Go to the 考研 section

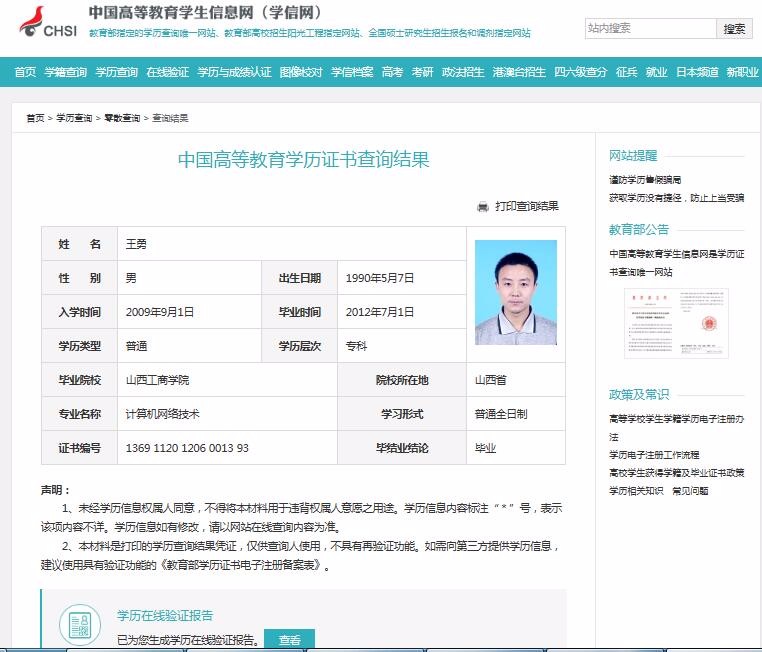pos(422,72)
